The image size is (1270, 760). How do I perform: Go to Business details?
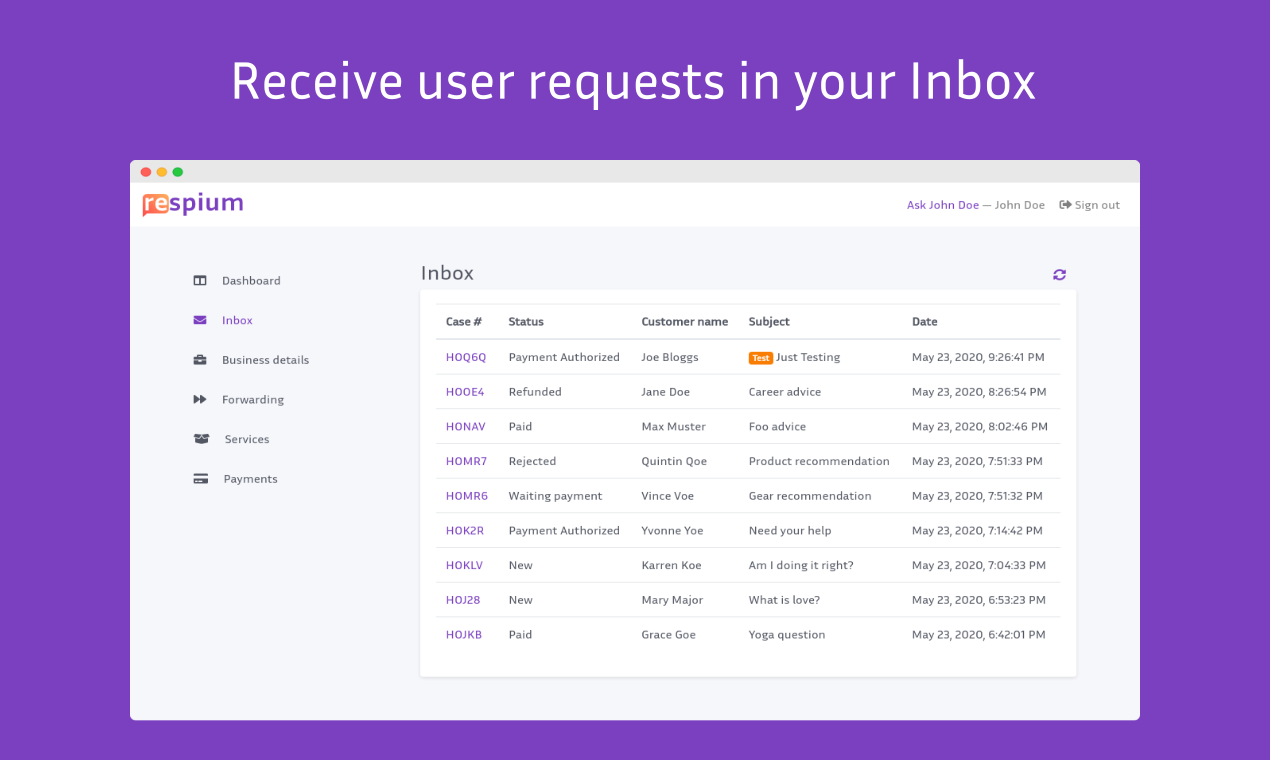tap(265, 360)
